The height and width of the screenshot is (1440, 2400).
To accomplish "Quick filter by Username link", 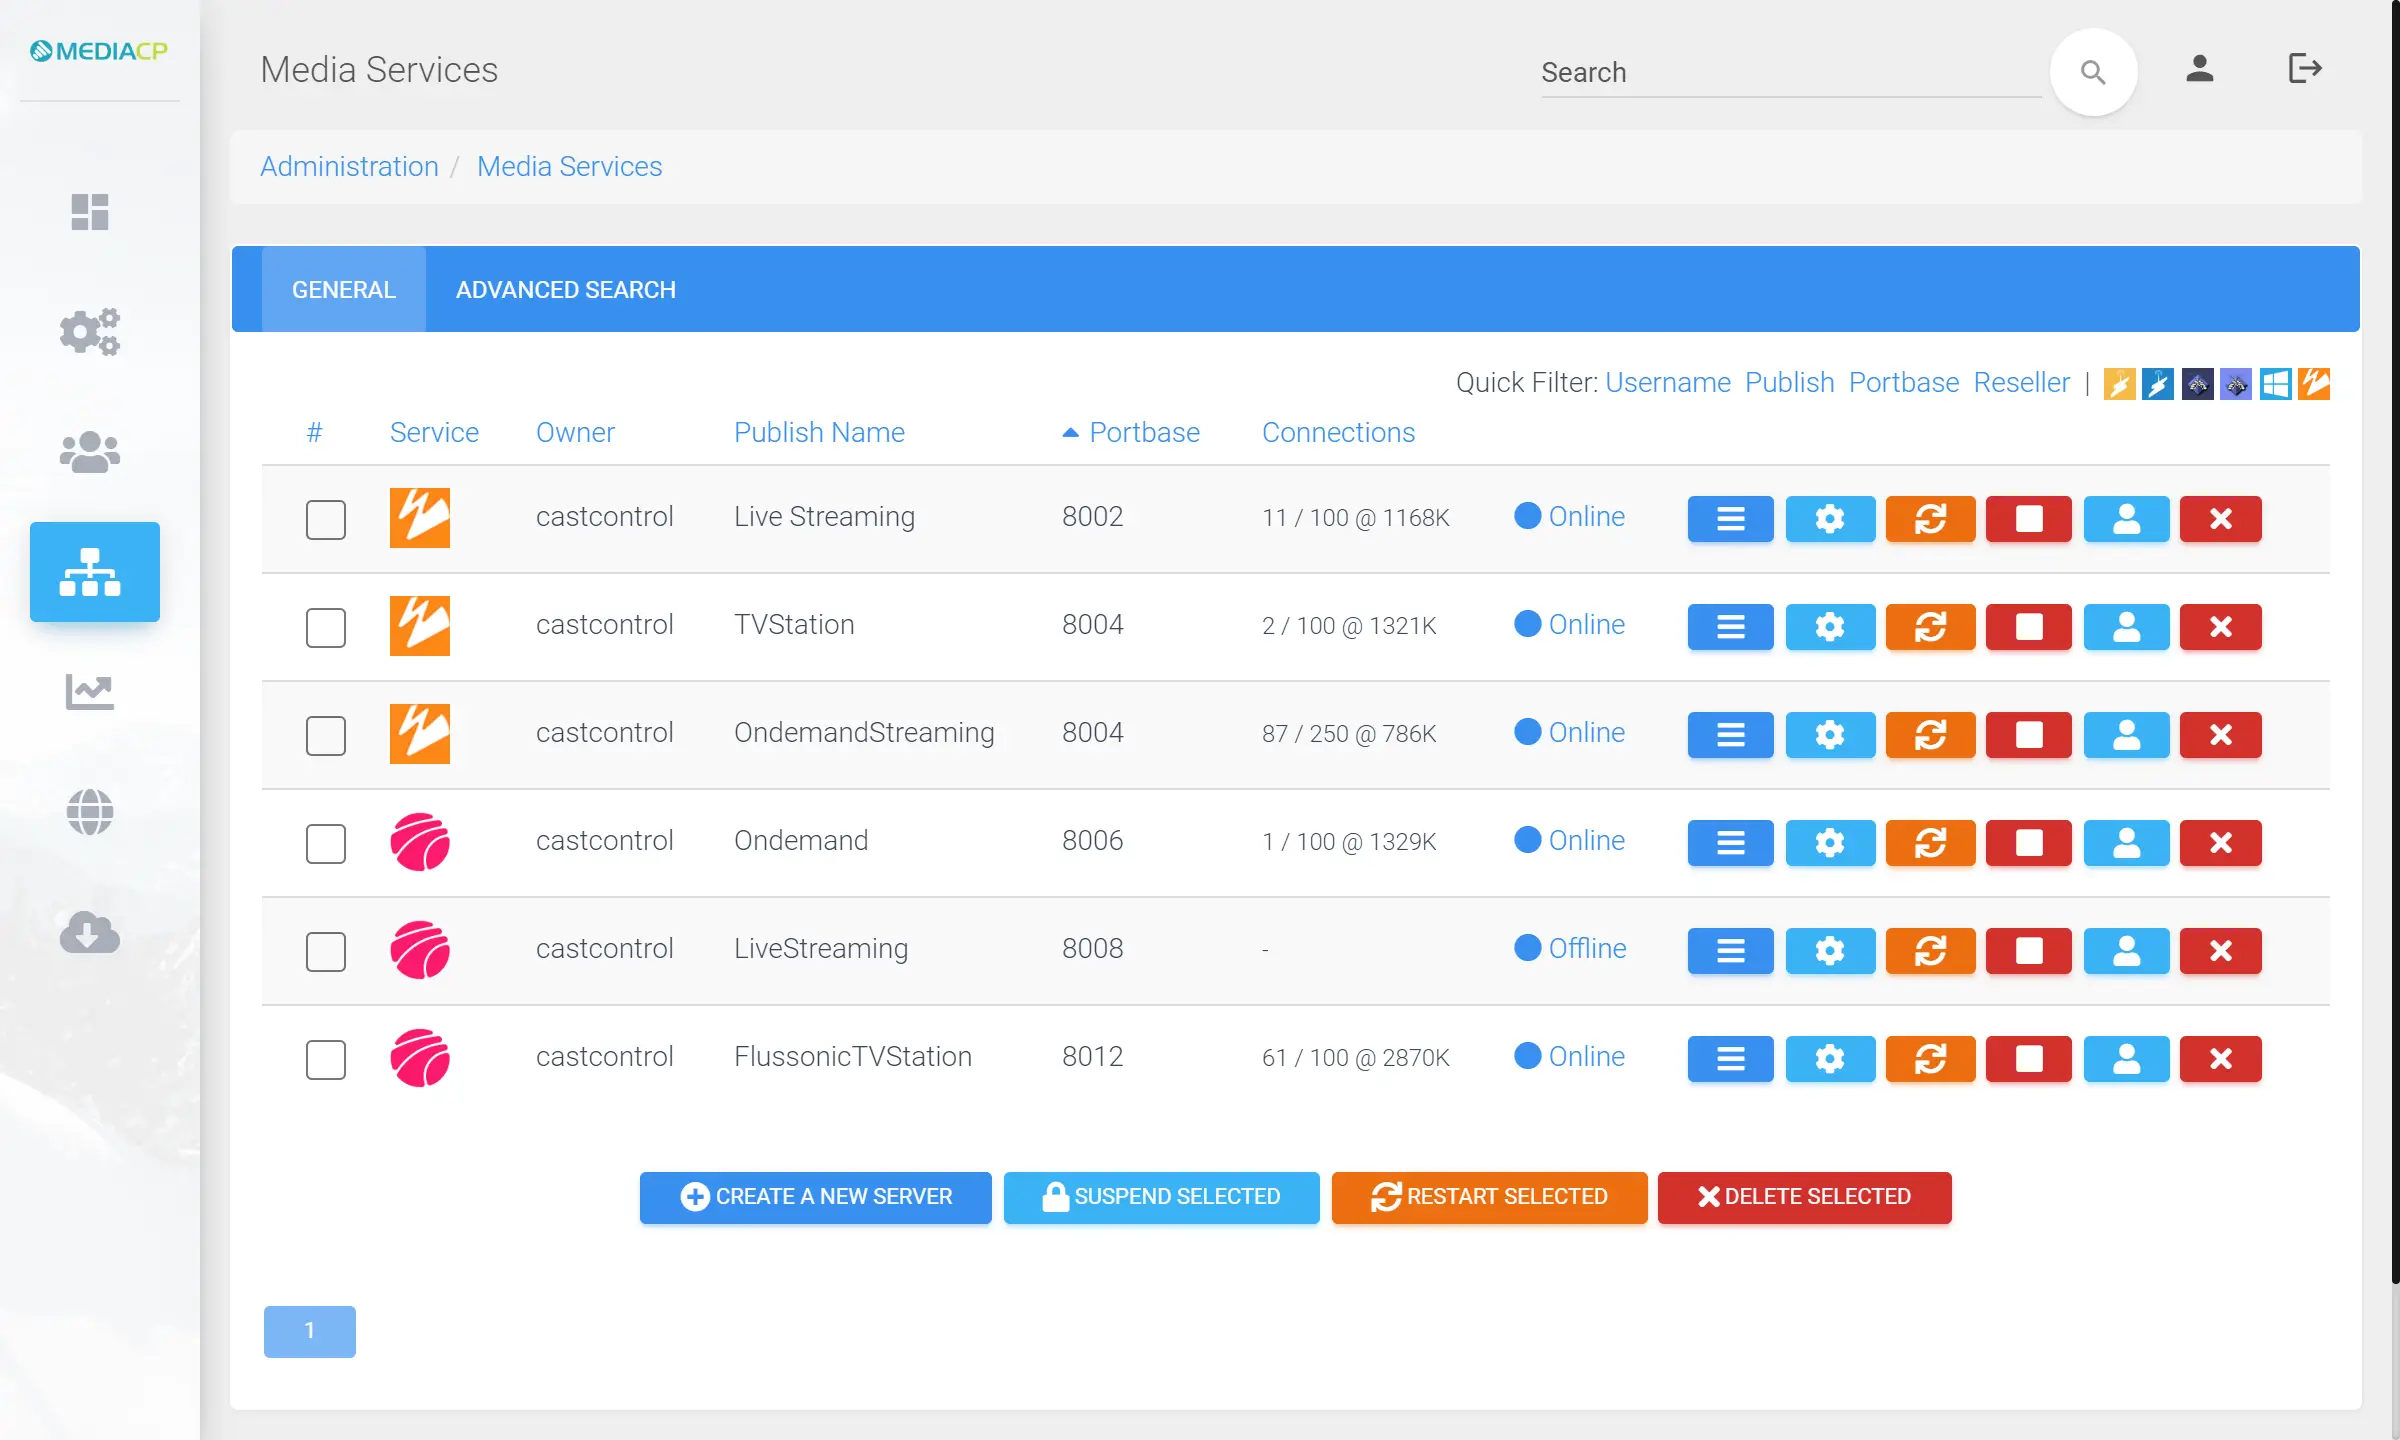I will 1668,383.
